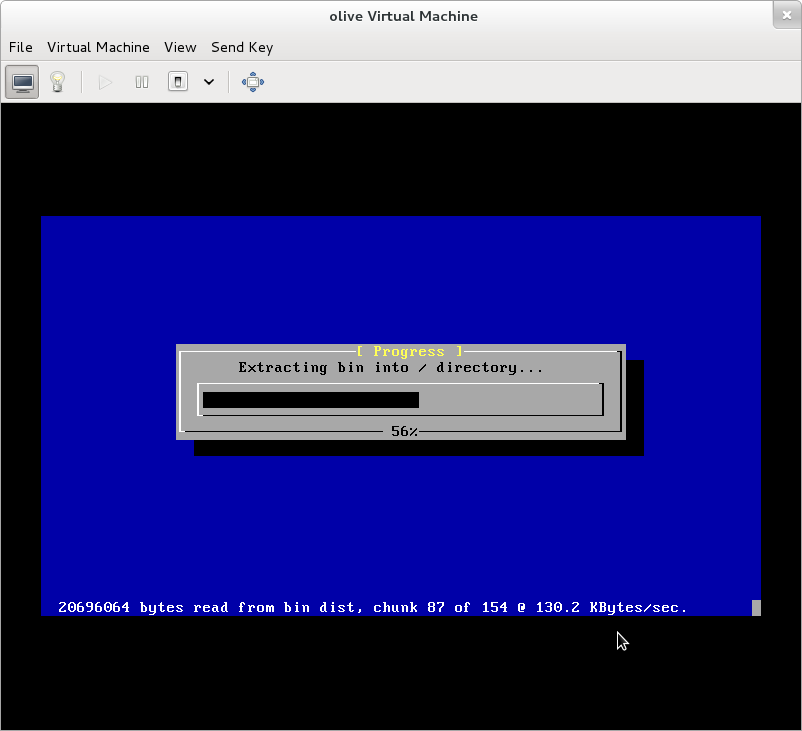This screenshot has width=802, height=731.
Task: Switch console to fullscreen mode
Action: click(x=252, y=82)
